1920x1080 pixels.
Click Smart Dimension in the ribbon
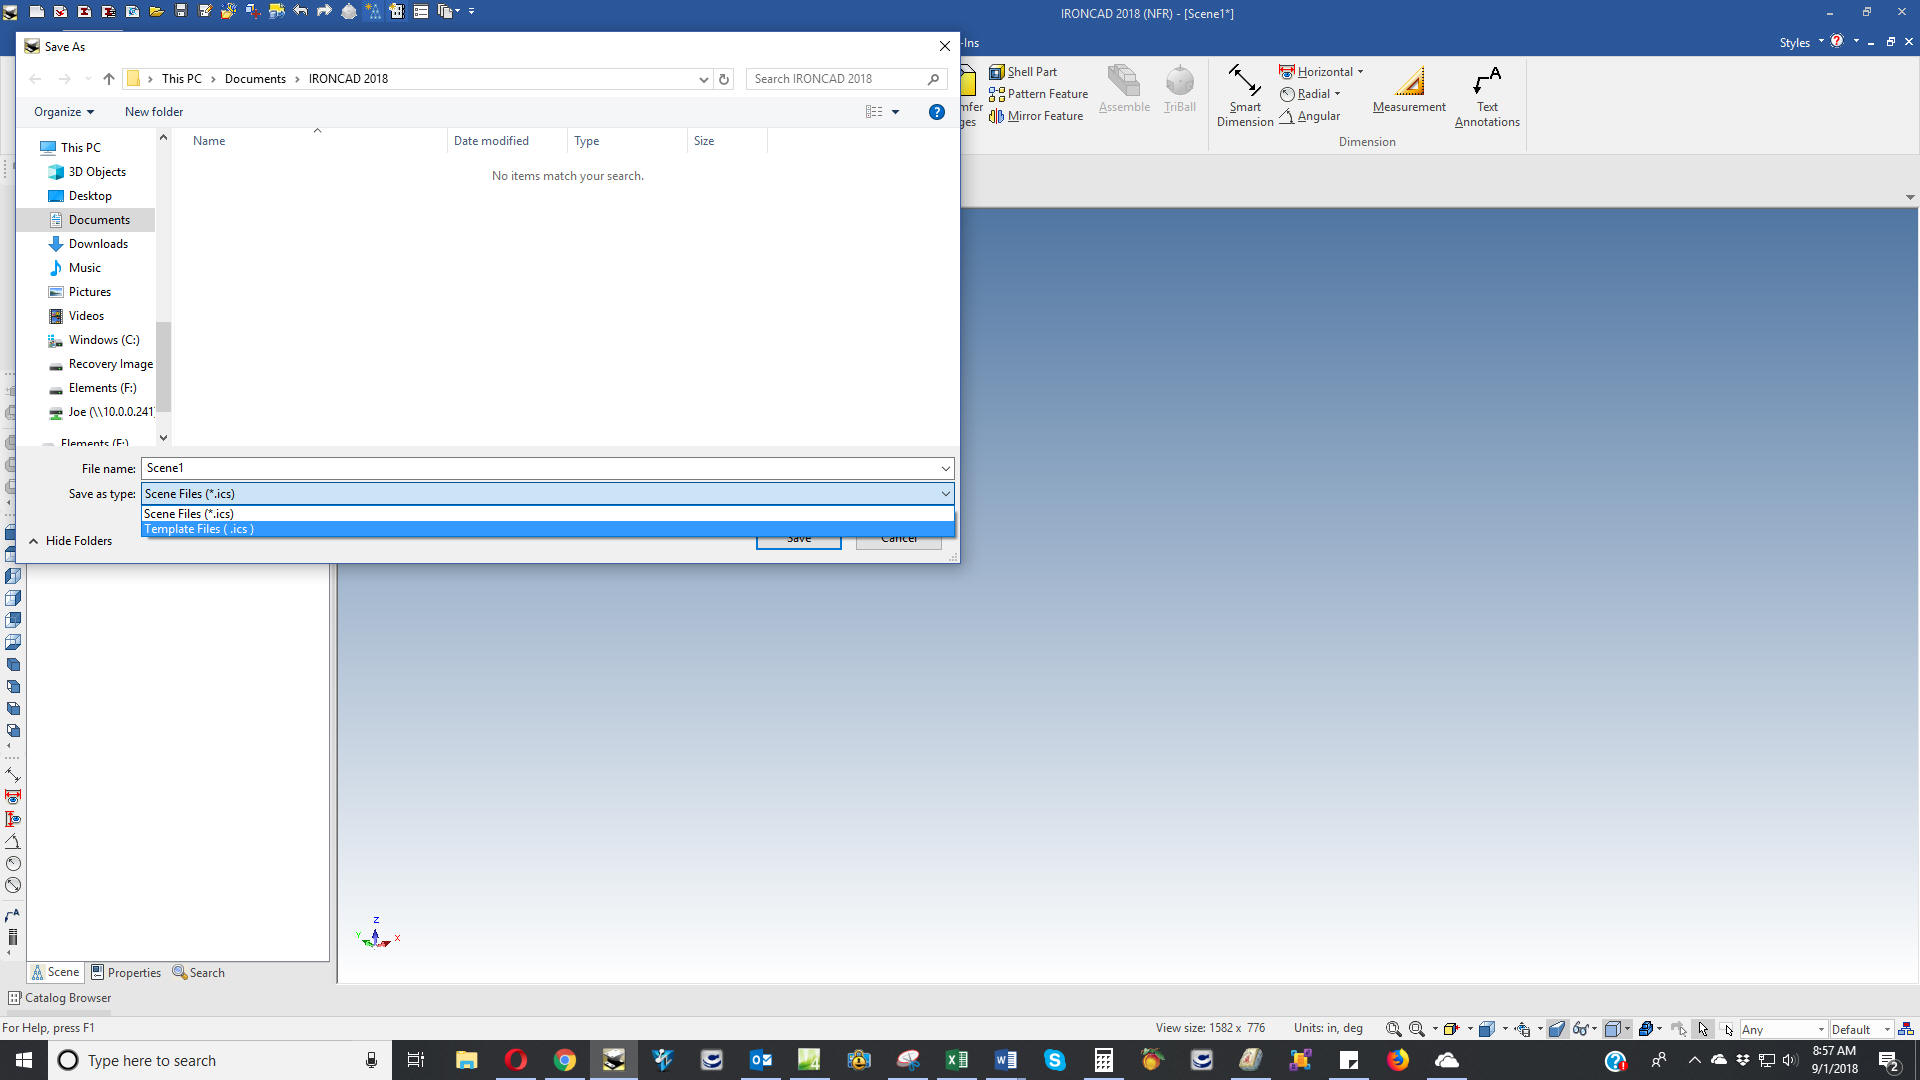(x=1245, y=96)
